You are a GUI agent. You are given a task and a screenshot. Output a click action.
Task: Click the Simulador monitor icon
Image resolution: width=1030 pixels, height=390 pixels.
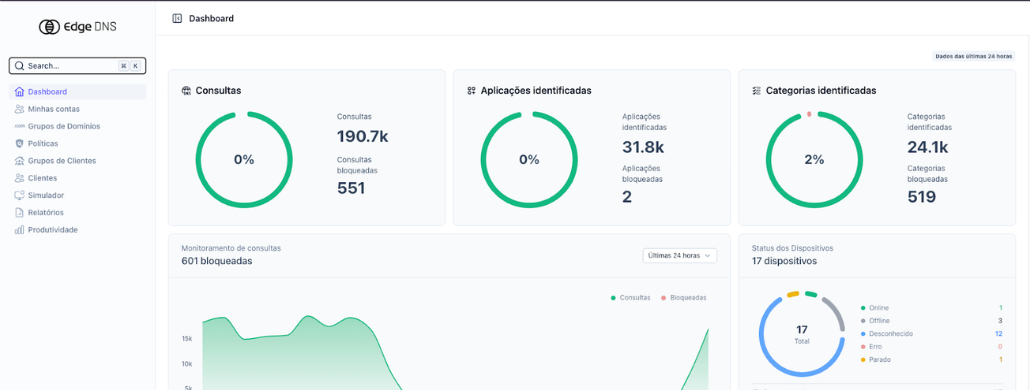[19, 195]
